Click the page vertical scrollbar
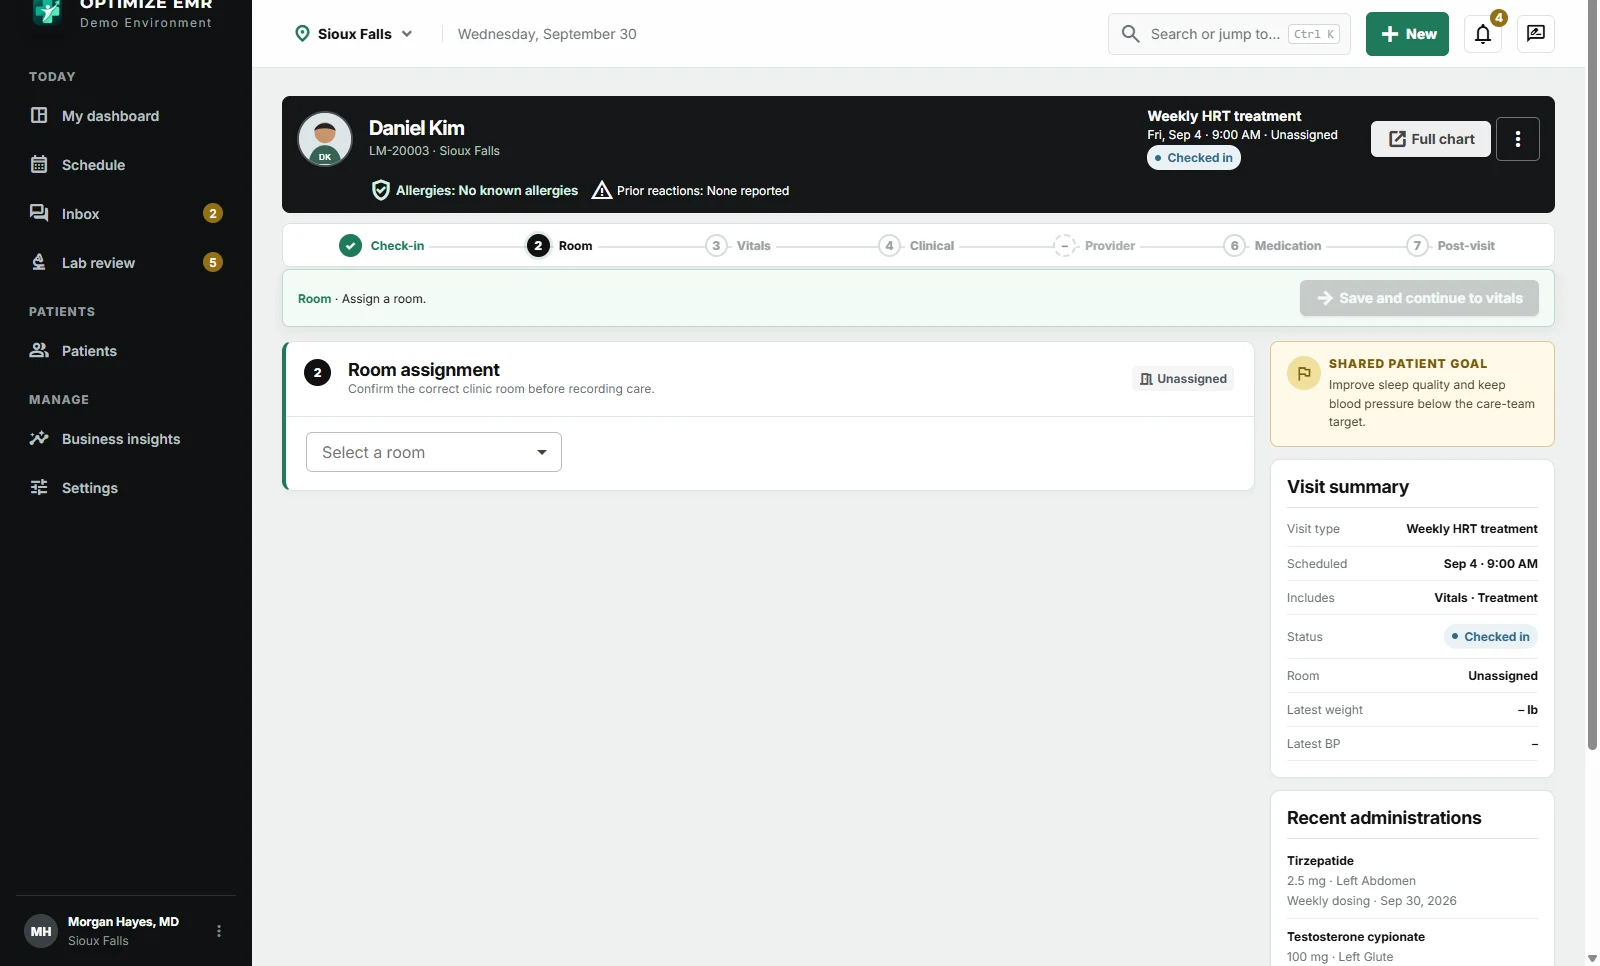Viewport: 1600px width, 966px height. click(1592, 375)
